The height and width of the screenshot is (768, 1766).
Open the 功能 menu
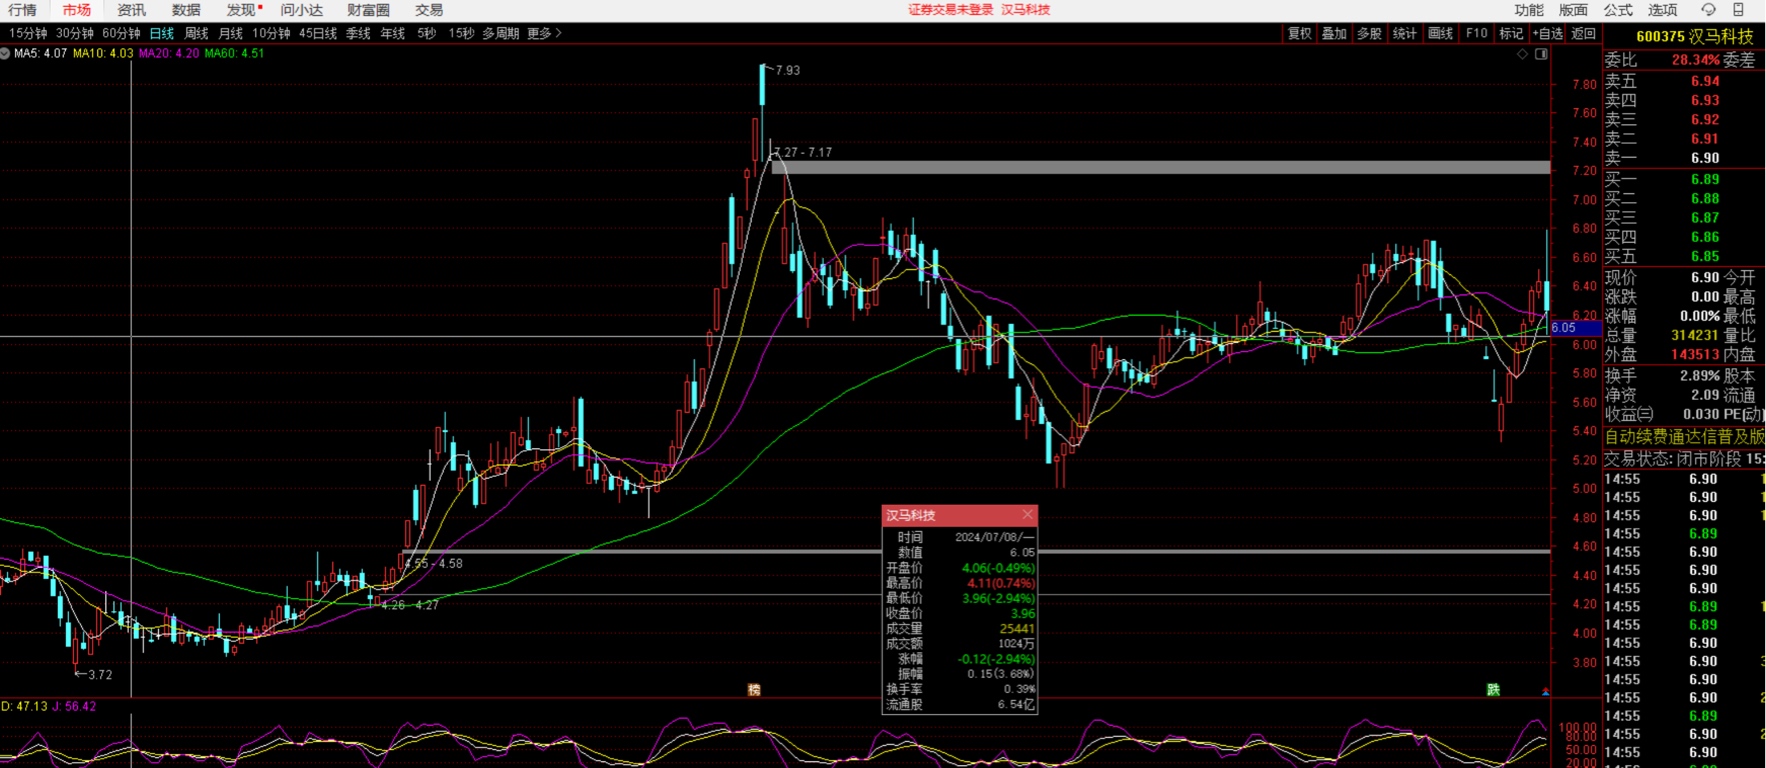click(1528, 10)
